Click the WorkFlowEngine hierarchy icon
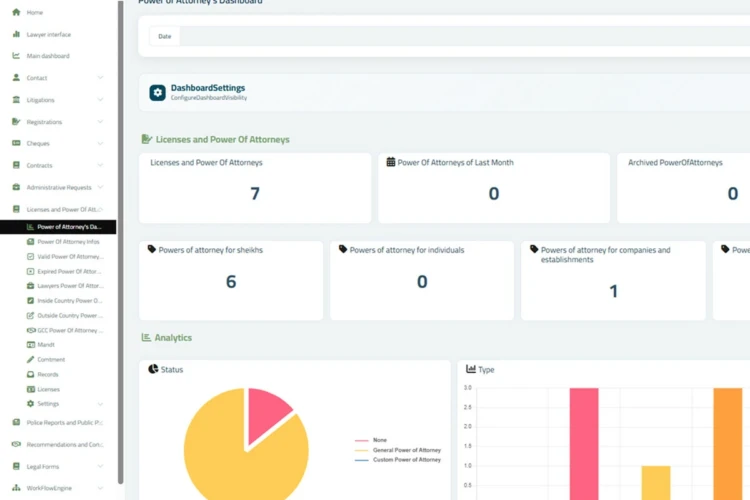The height and width of the screenshot is (500, 750). 16,488
